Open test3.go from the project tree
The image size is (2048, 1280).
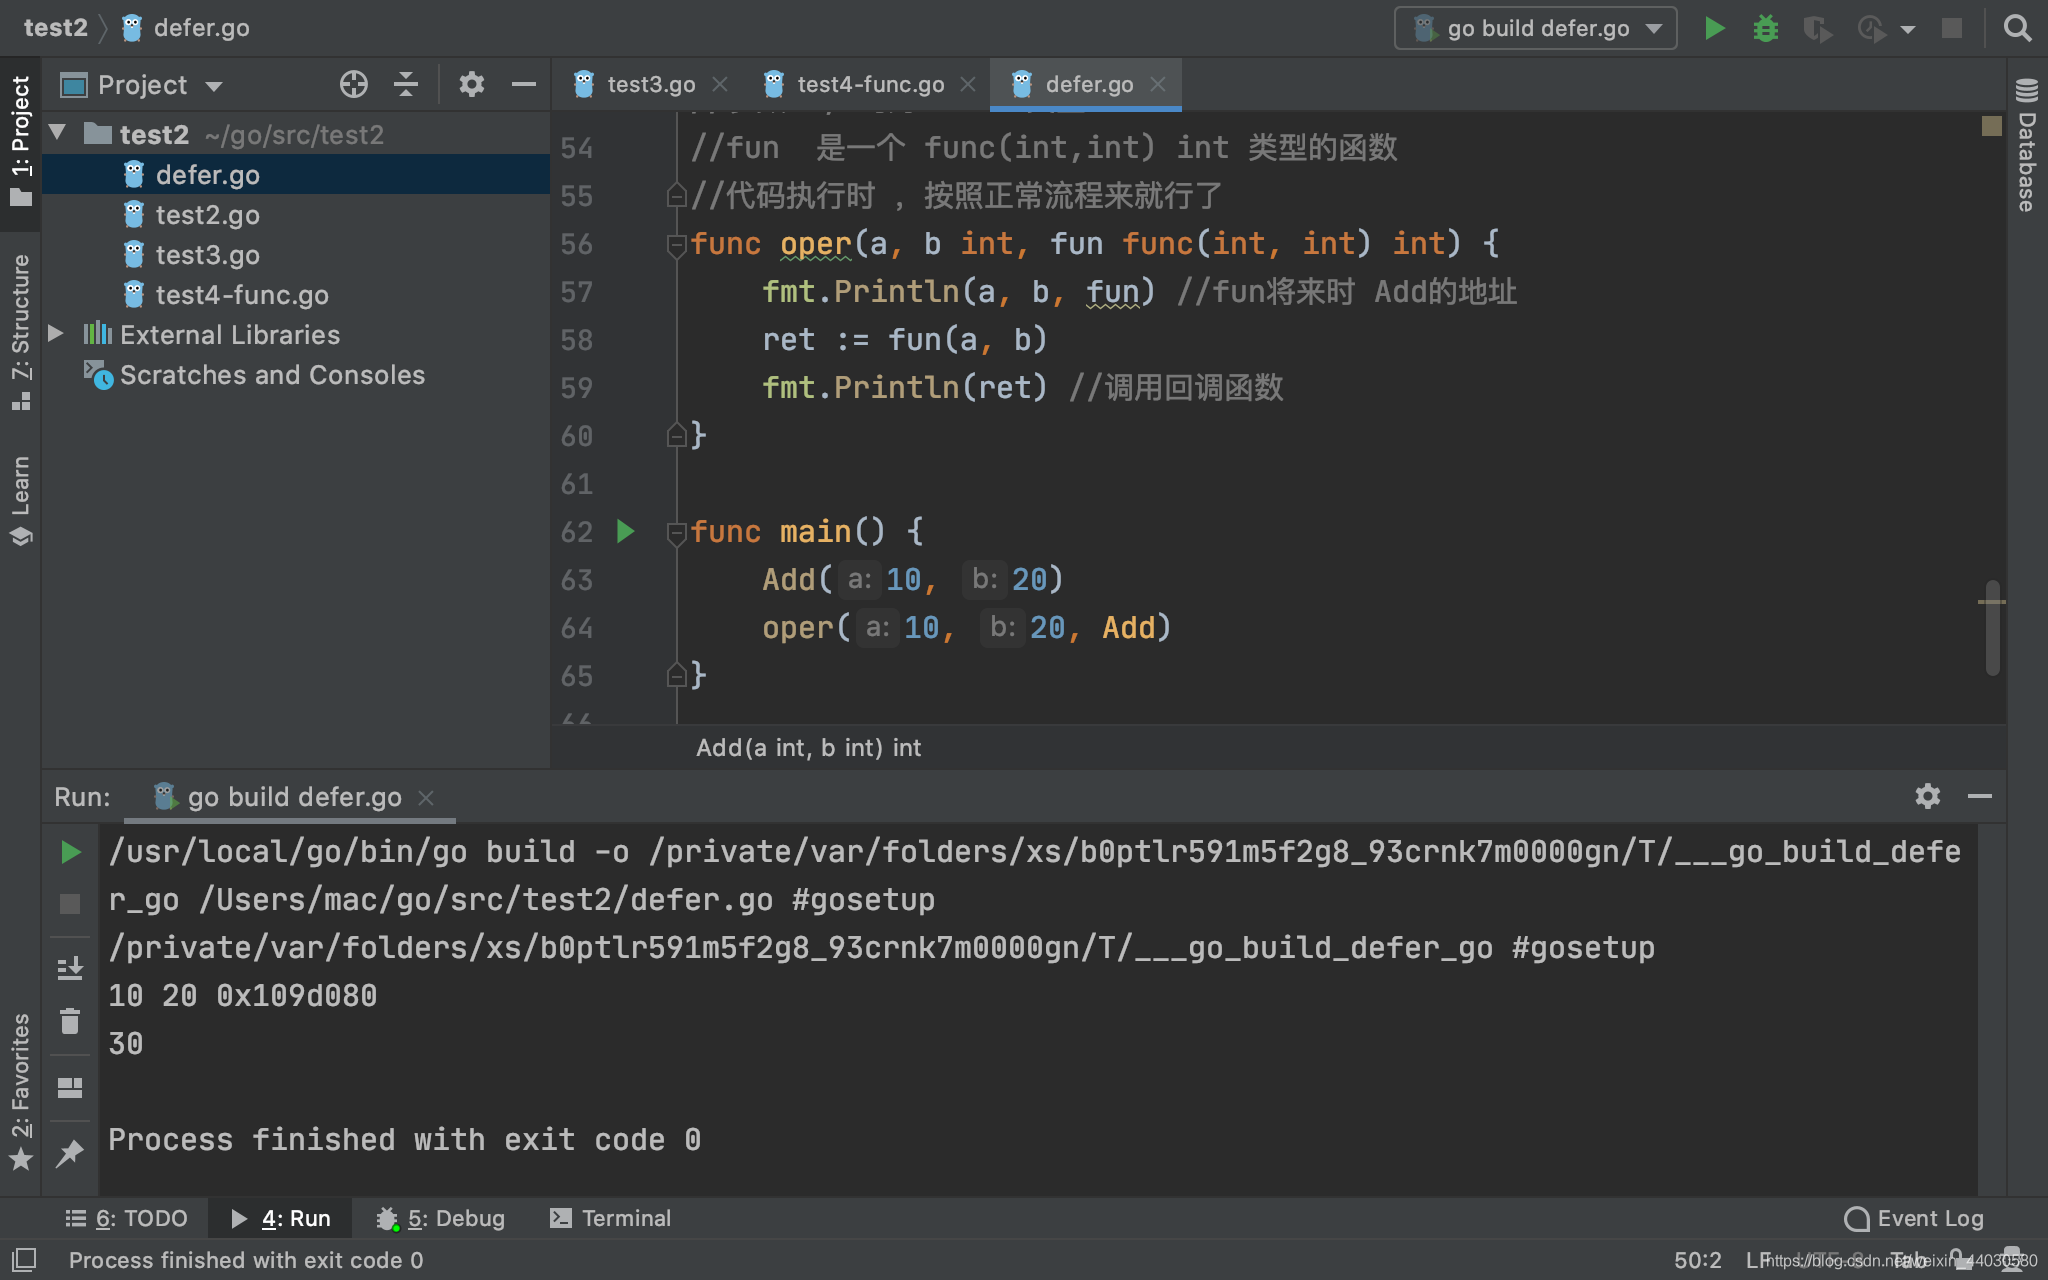[x=207, y=255]
